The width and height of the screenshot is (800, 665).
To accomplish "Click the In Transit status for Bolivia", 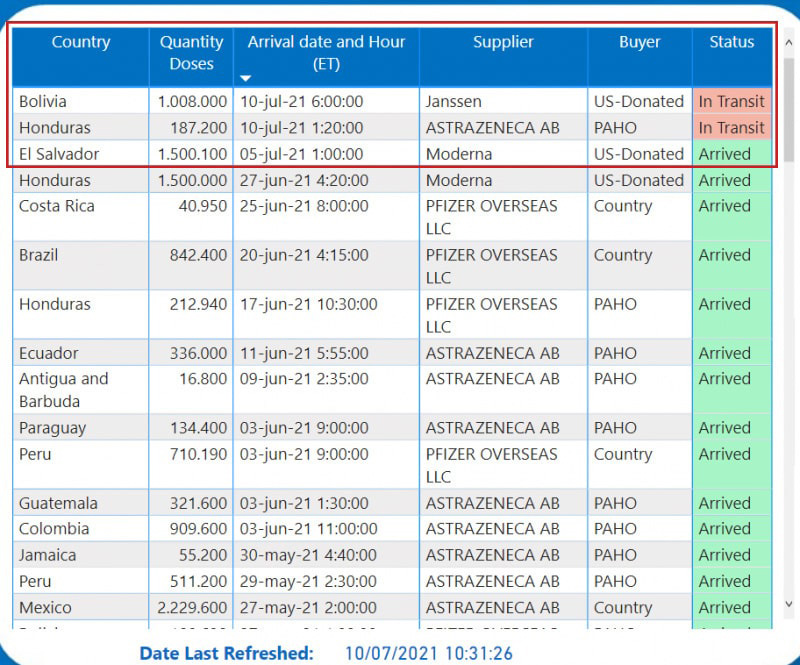I will pos(731,102).
